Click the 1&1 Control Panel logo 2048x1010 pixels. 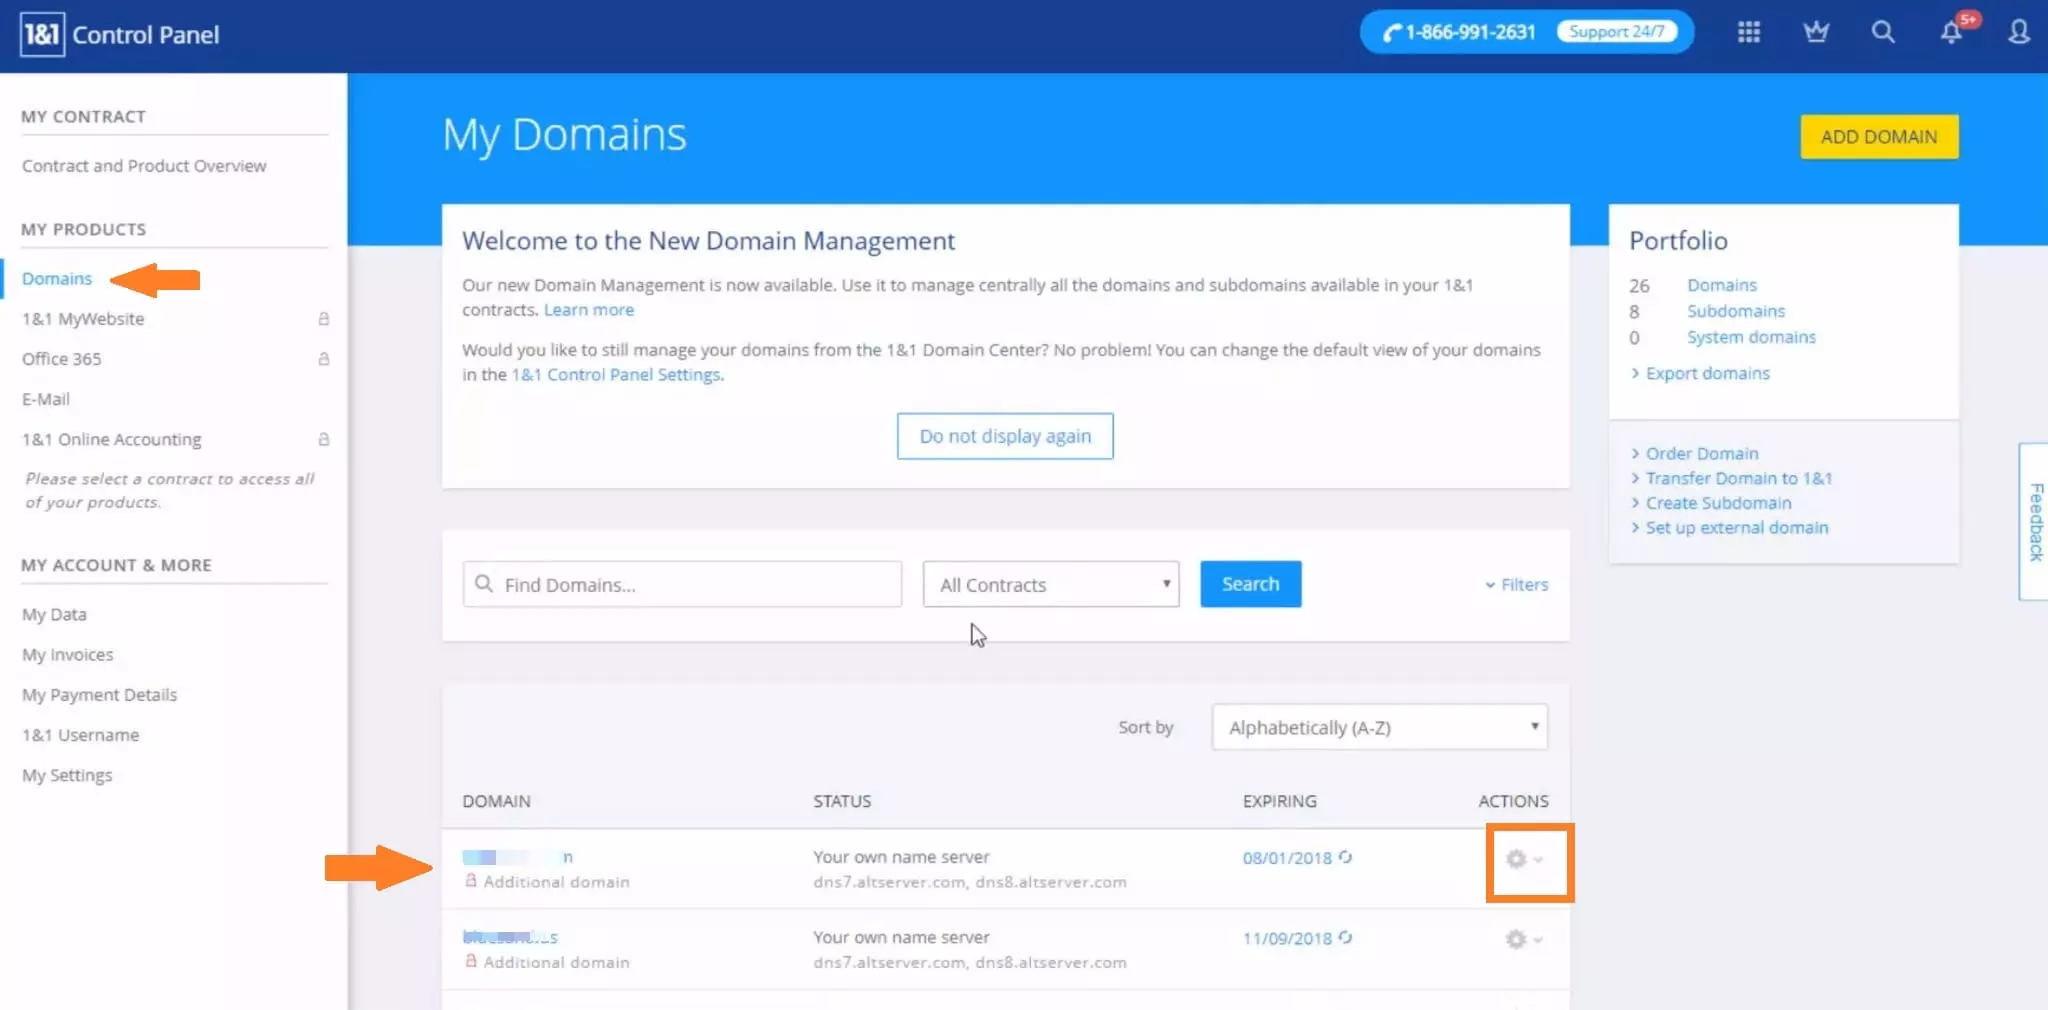tap(119, 35)
